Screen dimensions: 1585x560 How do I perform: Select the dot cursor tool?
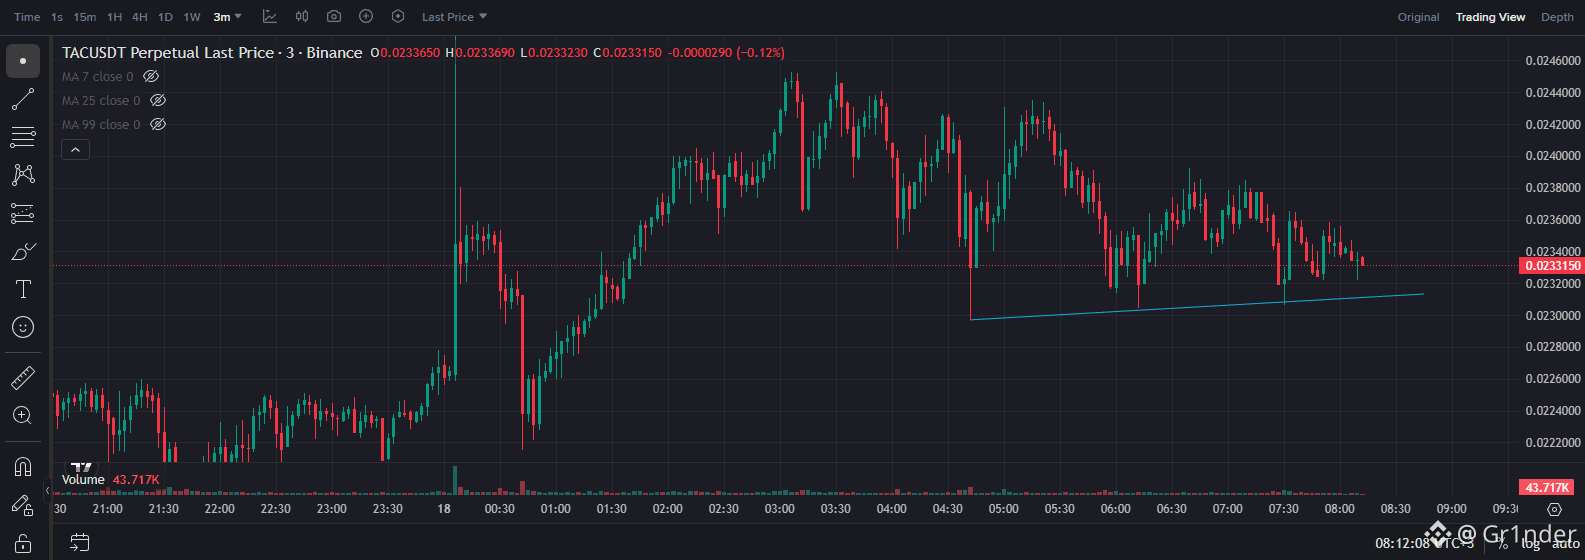click(x=23, y=61)
